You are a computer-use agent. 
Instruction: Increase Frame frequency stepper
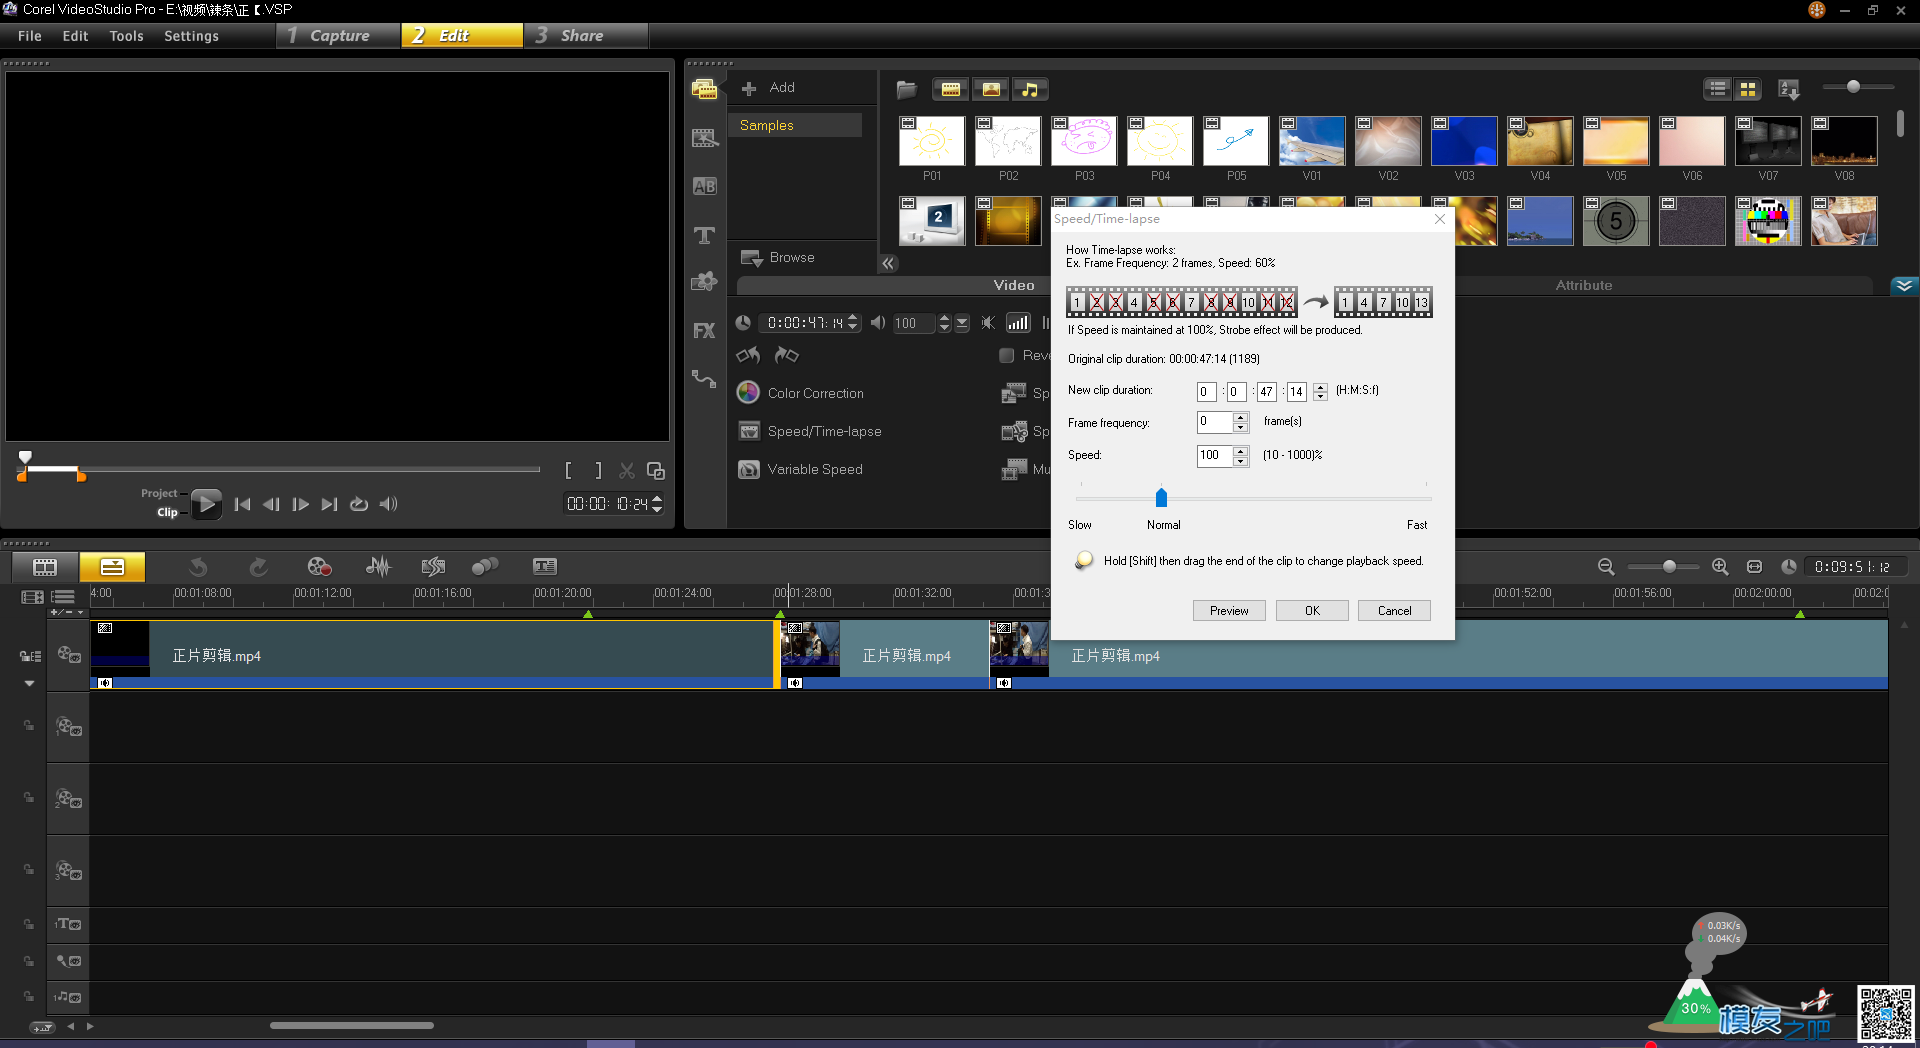coord(1241,417)
